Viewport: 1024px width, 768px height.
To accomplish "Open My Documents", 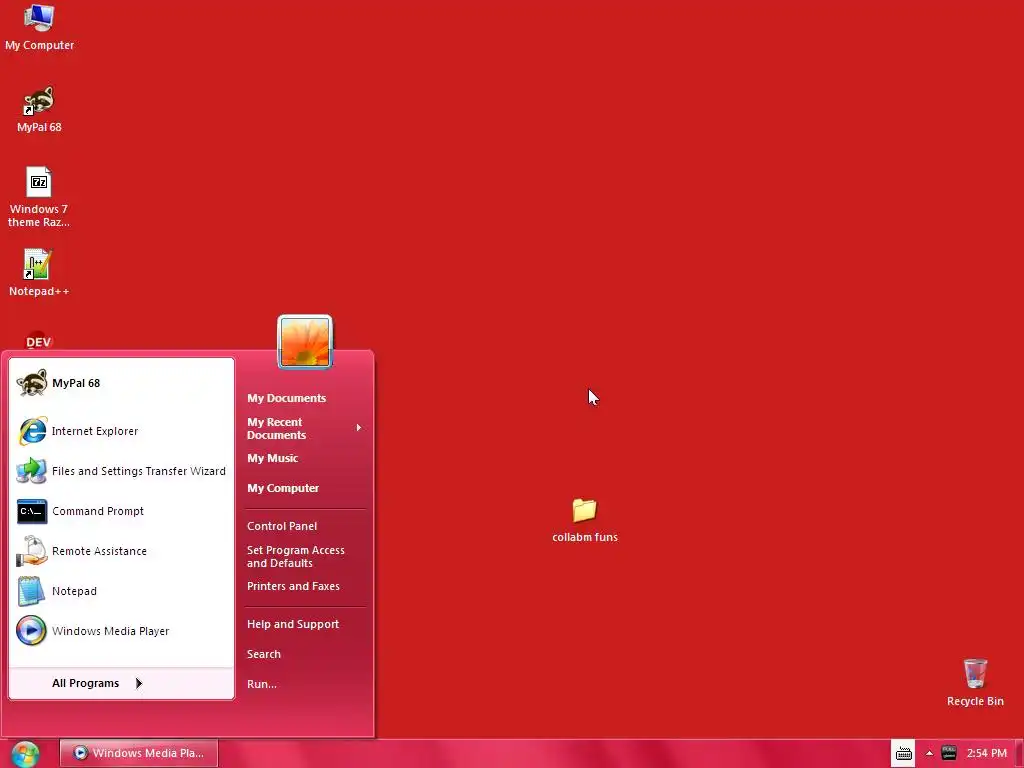I will click(x=286, y=398).
